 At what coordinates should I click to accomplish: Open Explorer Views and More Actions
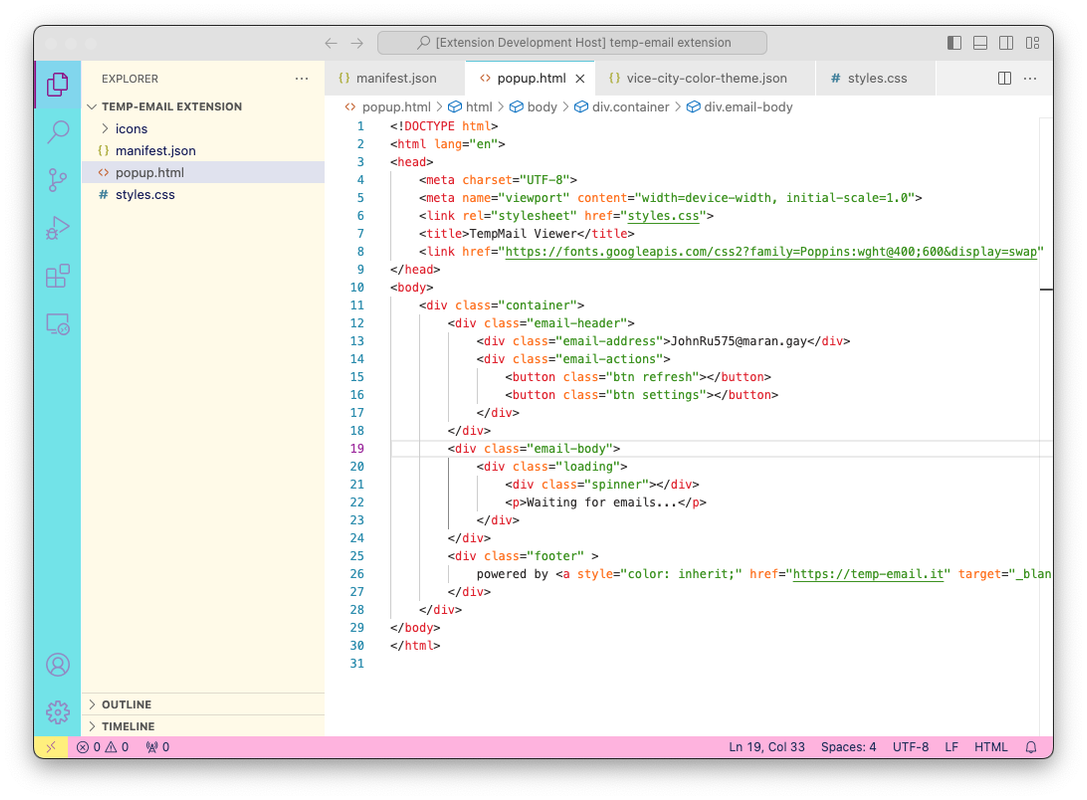[302, 78]
